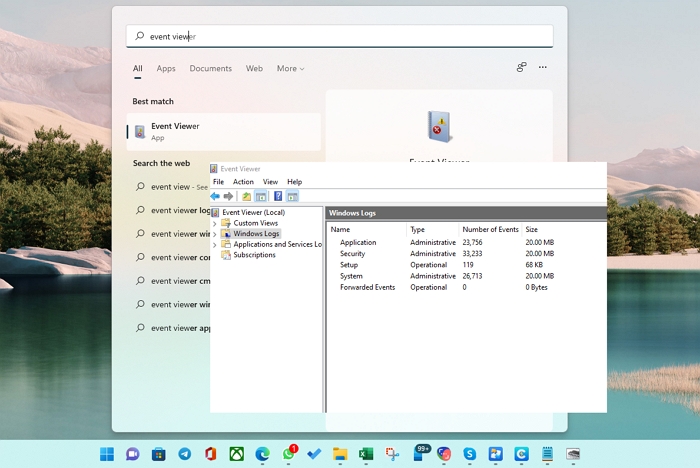Switch to the Apps search tab
Screen dimensions: 700x468
point(166,68)
